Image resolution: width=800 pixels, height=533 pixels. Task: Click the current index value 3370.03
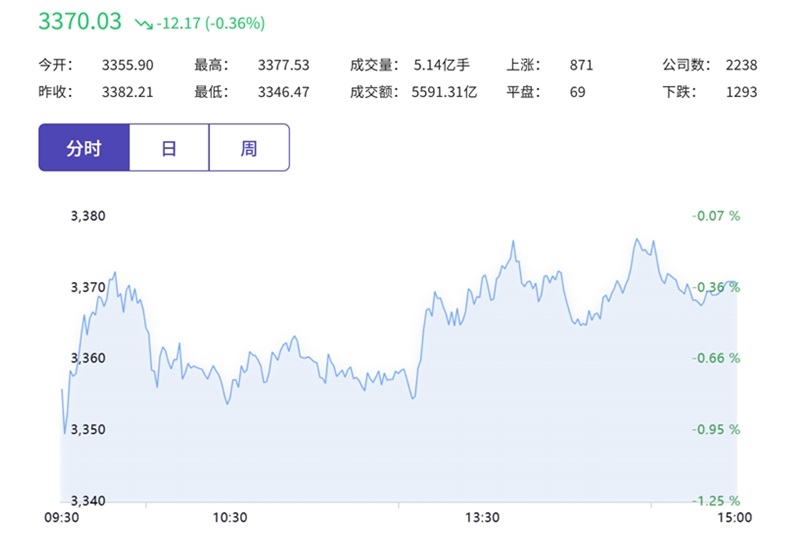pyautogui.click(x=80, y=21)
